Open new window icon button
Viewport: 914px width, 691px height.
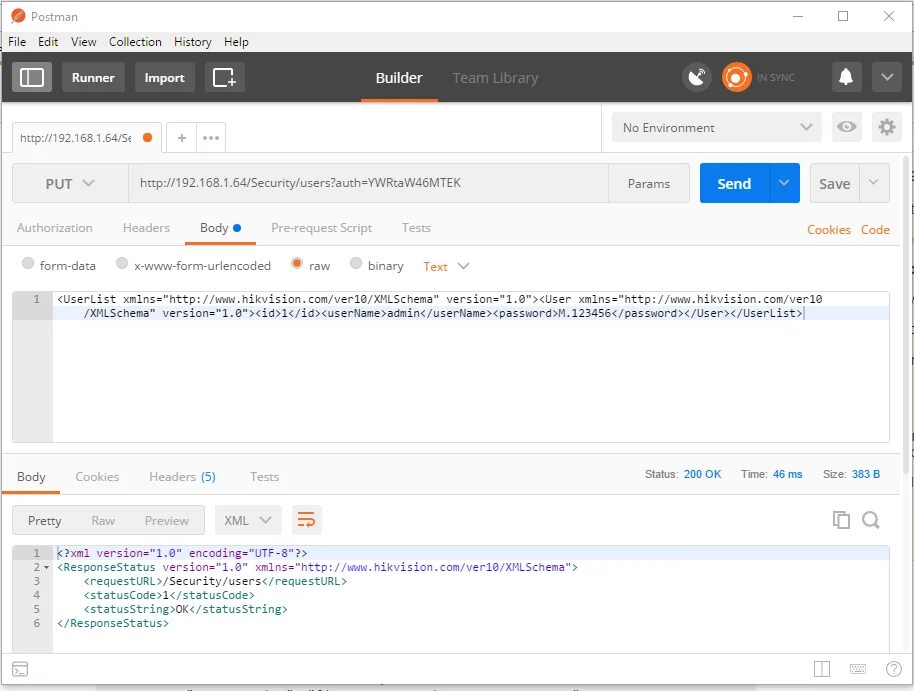click(x=224, y=78)
